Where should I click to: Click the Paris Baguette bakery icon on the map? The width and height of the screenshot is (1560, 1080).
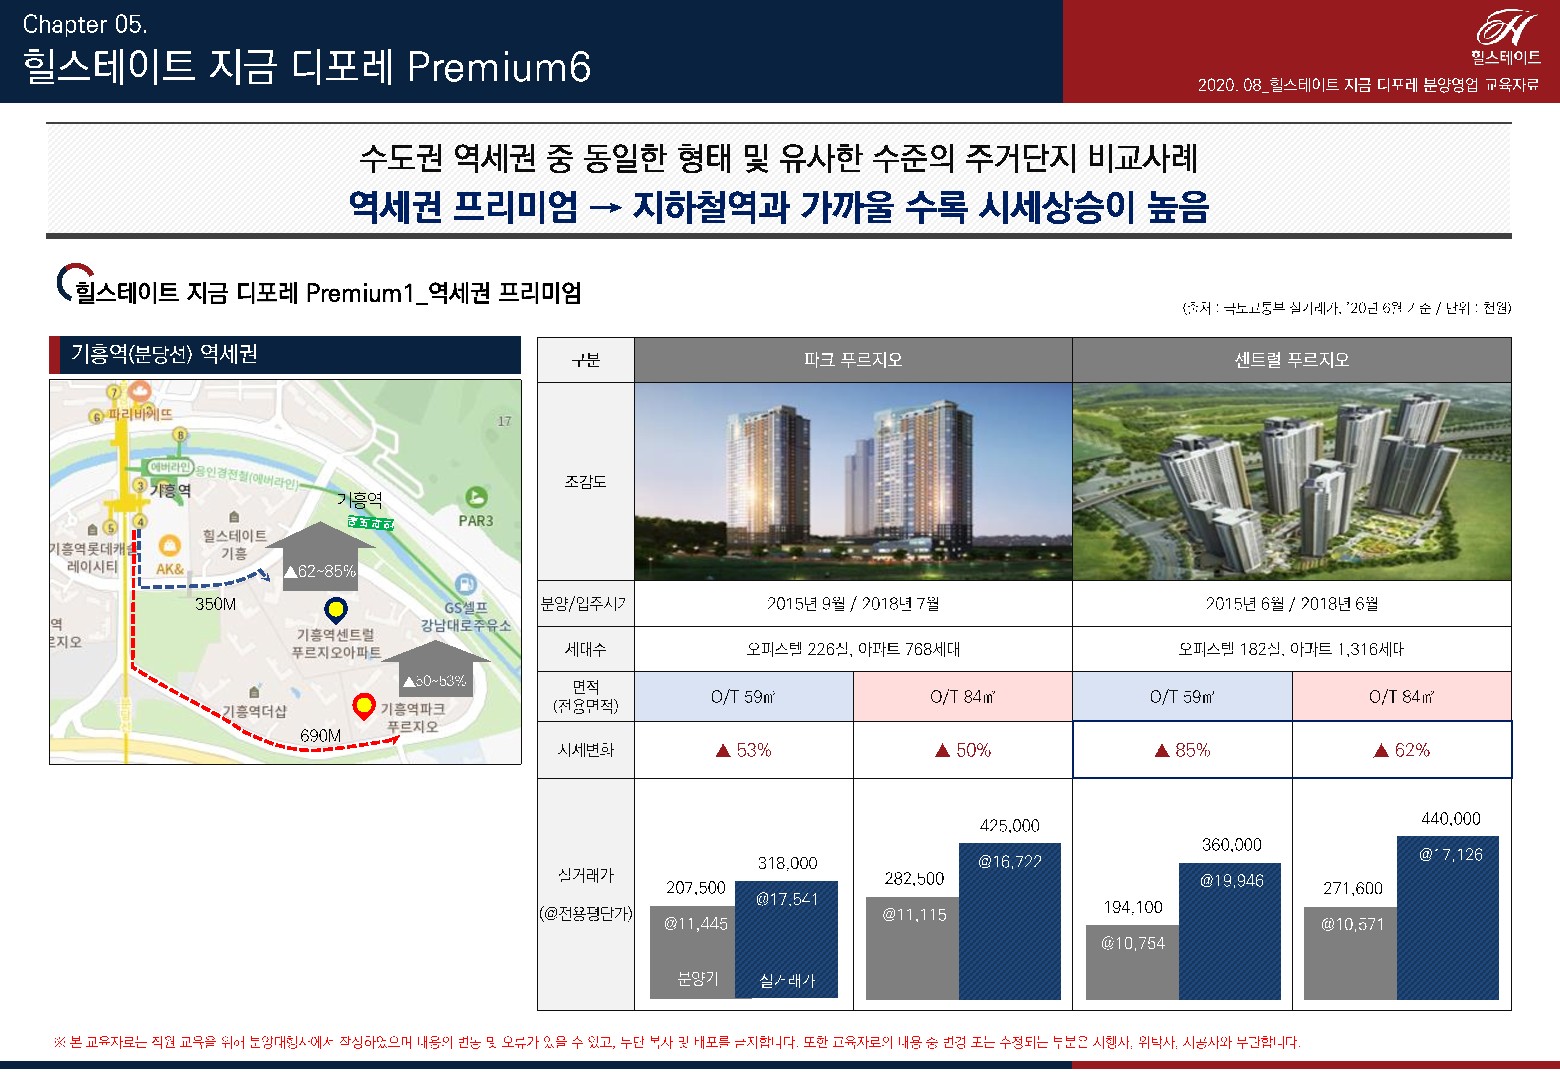(138, 391)
